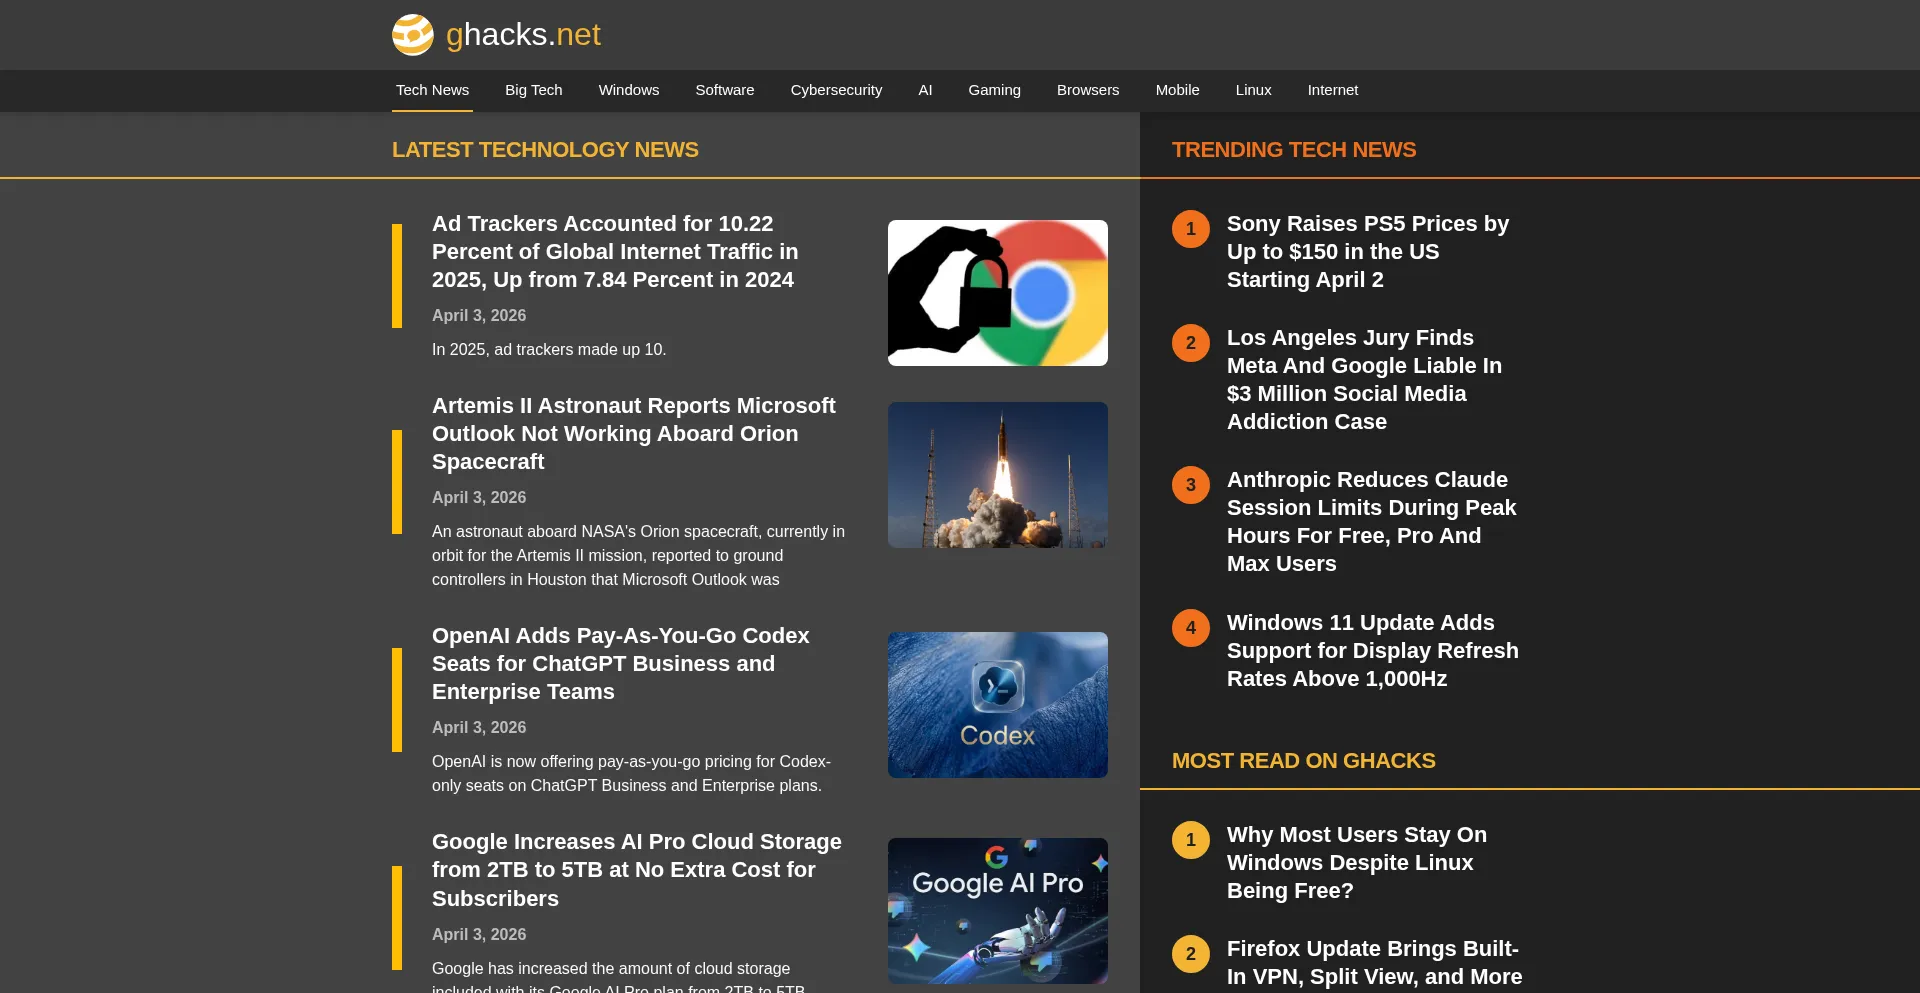The width and height of the screenshot is (1920, 993).
Task: Click the Google AI Pro thumbnail
Action: 998,911
